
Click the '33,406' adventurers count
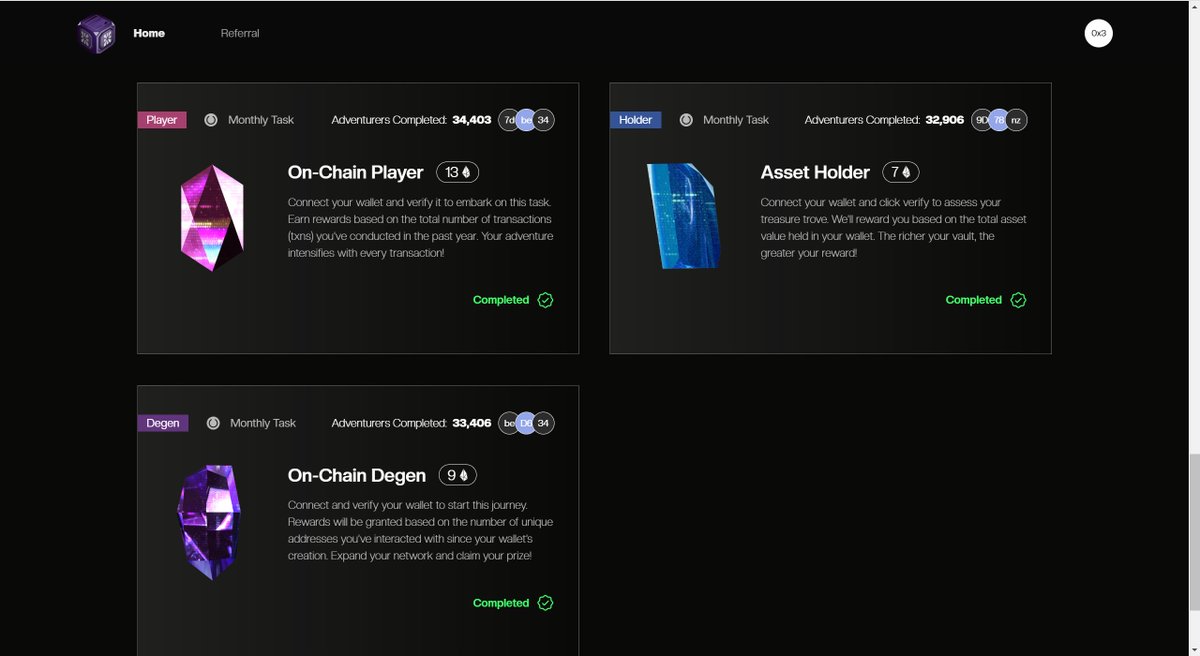click(x=472, y=423)
